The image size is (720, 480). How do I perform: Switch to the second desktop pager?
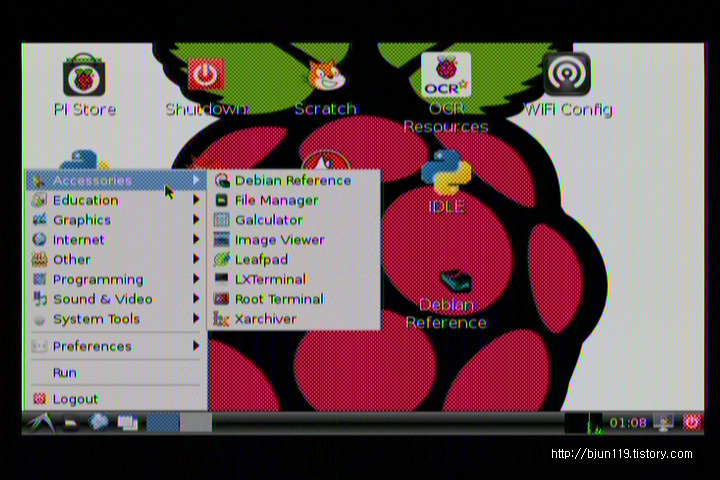[x=196, y=422]
